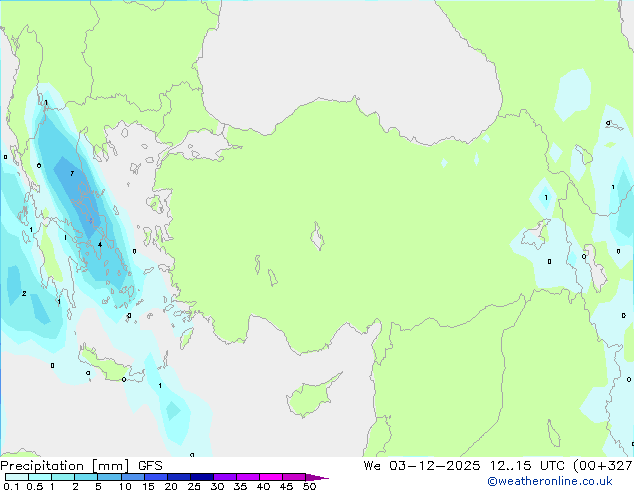Open the weatheronline.co.uk credit link
634x490 pixels.
click(550, 481)
